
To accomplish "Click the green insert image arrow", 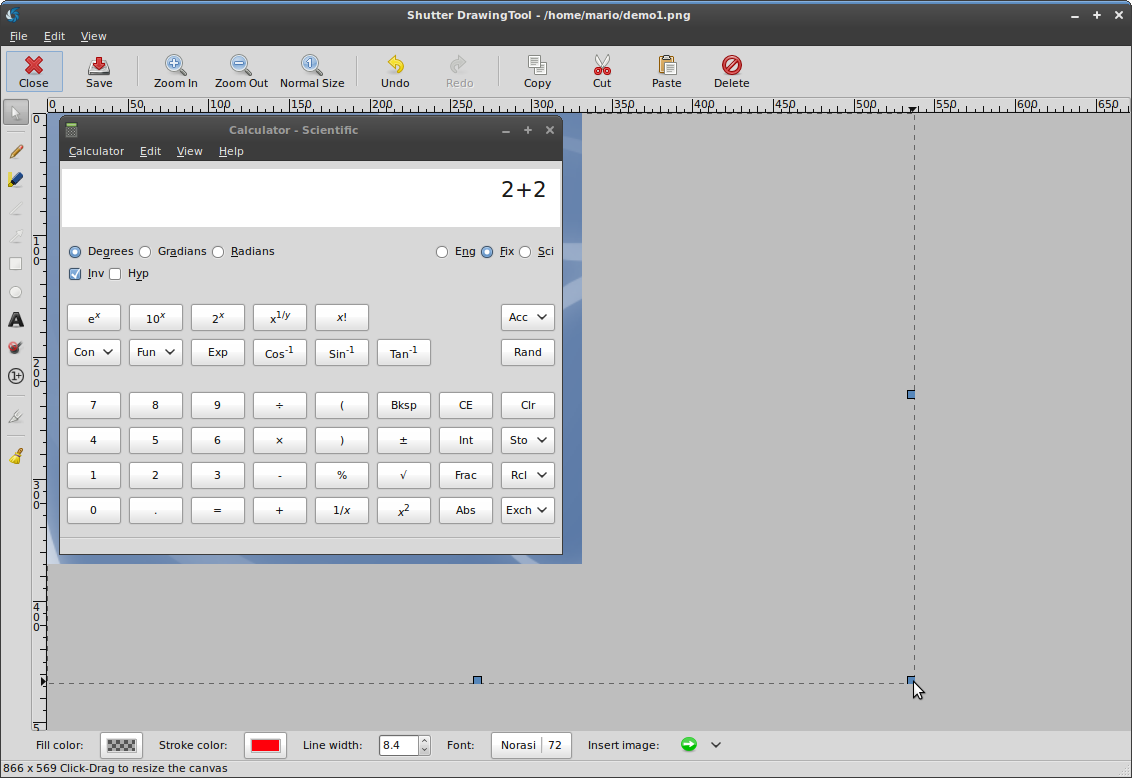I will (688, 745).
